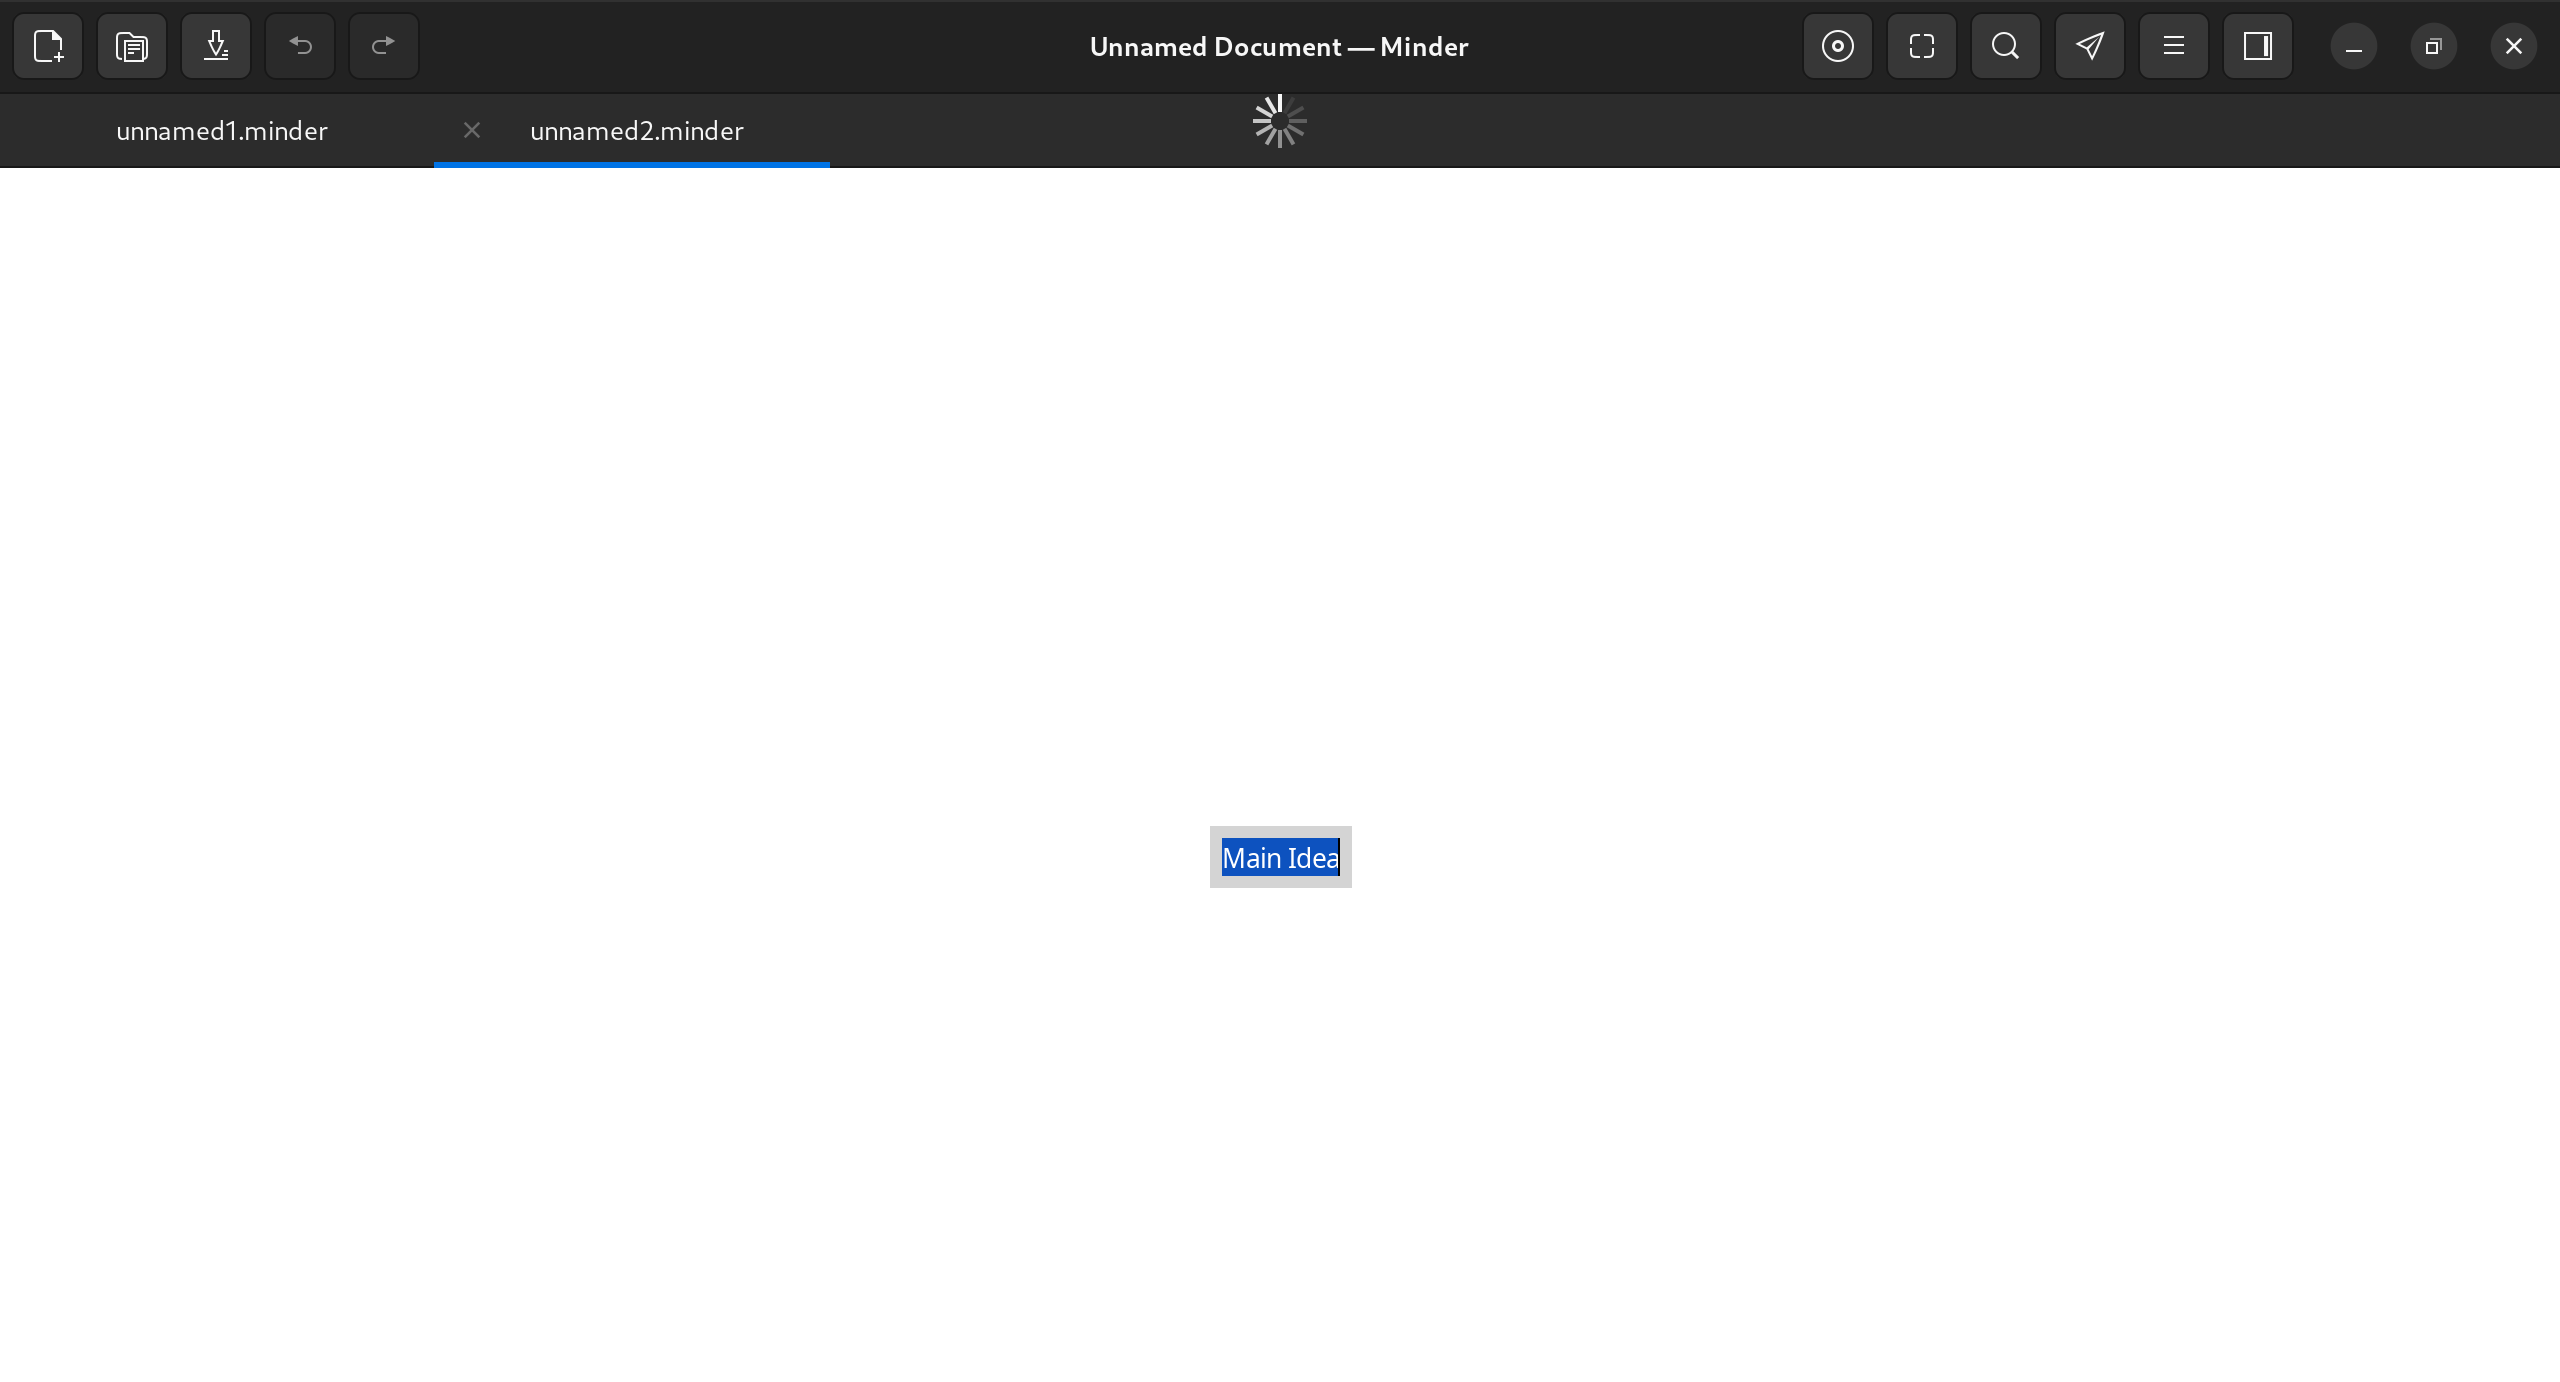Select the unnamed2.minder tab
The width and height of the screenshot is (2560, 1382).
[635, 130]
